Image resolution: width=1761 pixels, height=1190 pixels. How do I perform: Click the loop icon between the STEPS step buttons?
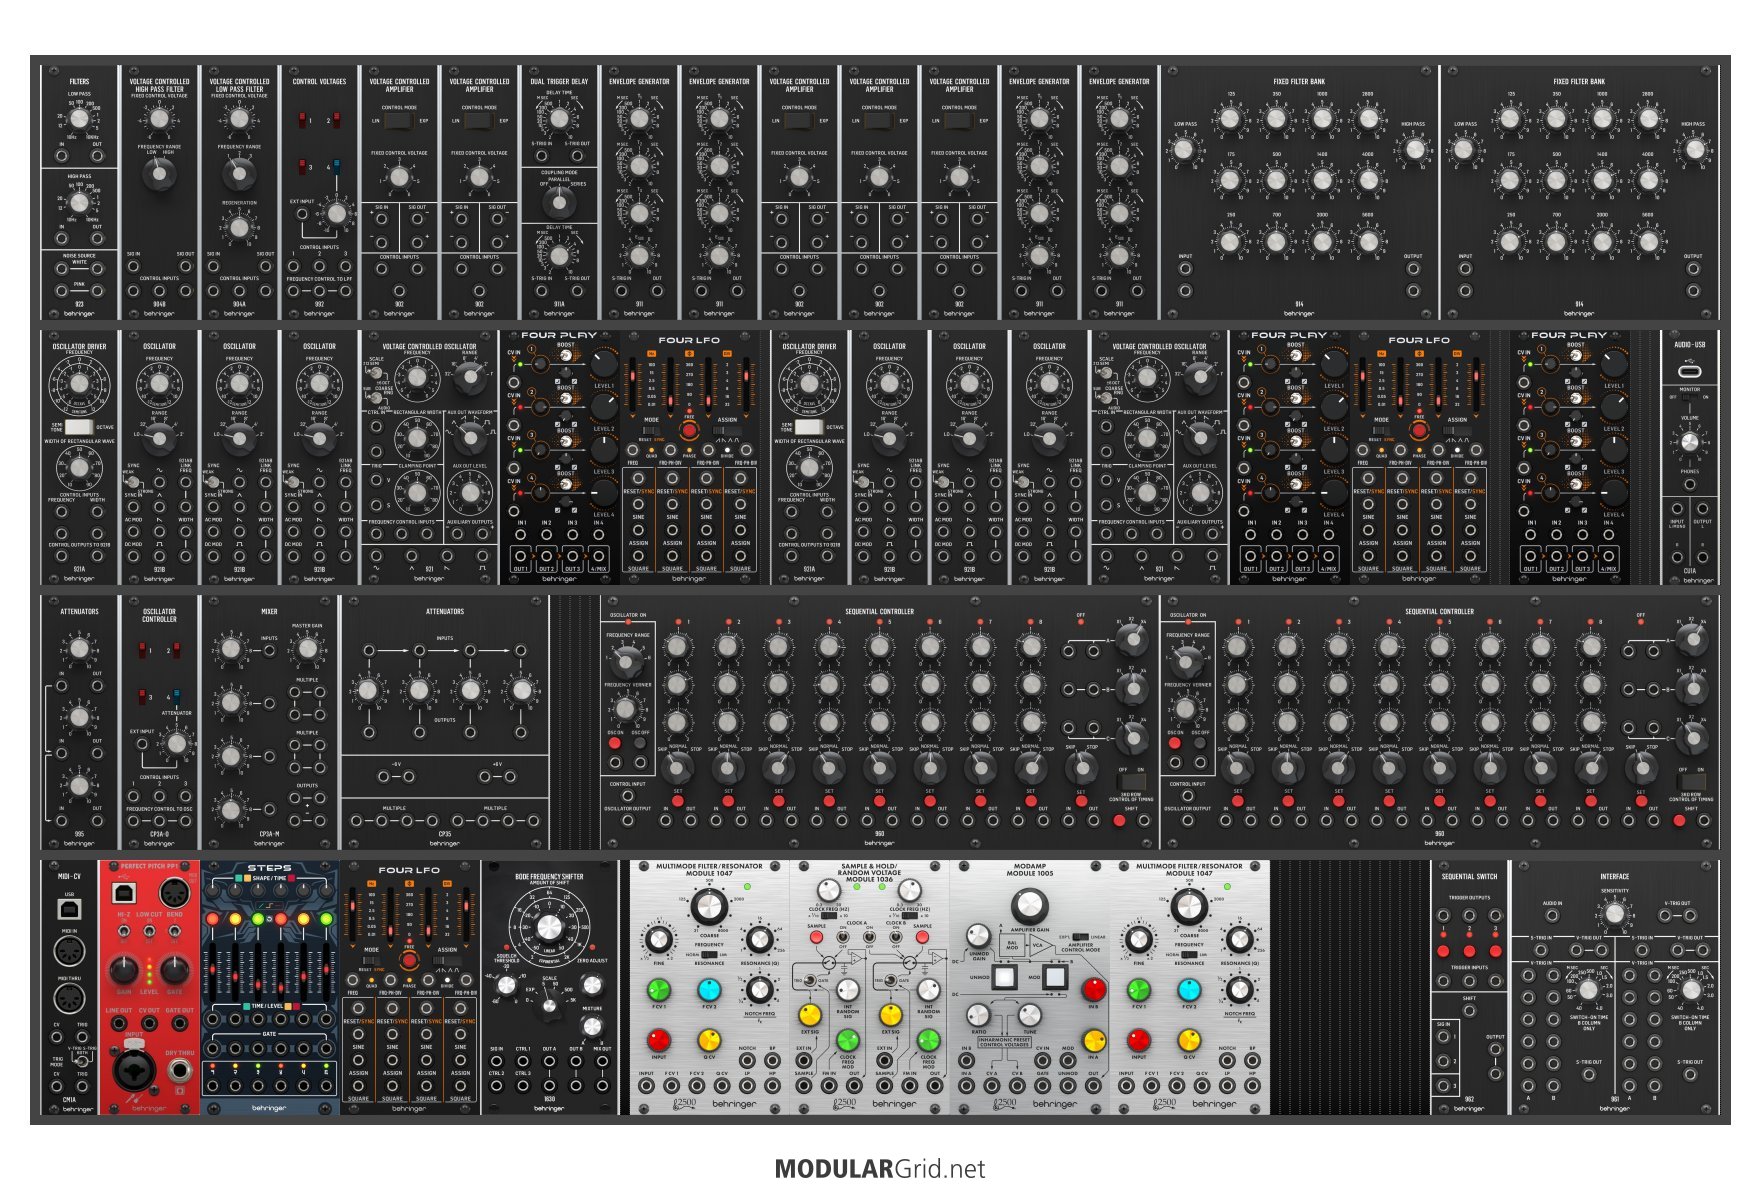[269, 918]
